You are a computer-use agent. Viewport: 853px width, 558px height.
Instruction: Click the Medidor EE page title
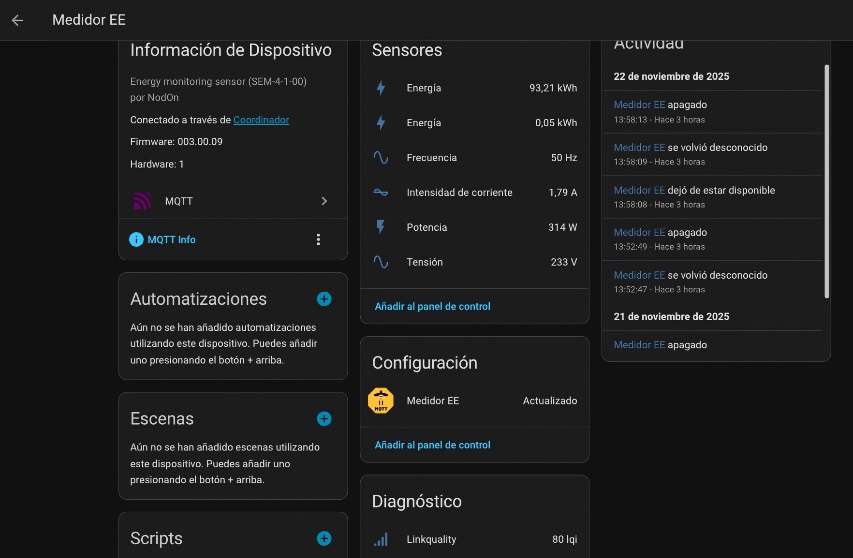tap(89, 20)
